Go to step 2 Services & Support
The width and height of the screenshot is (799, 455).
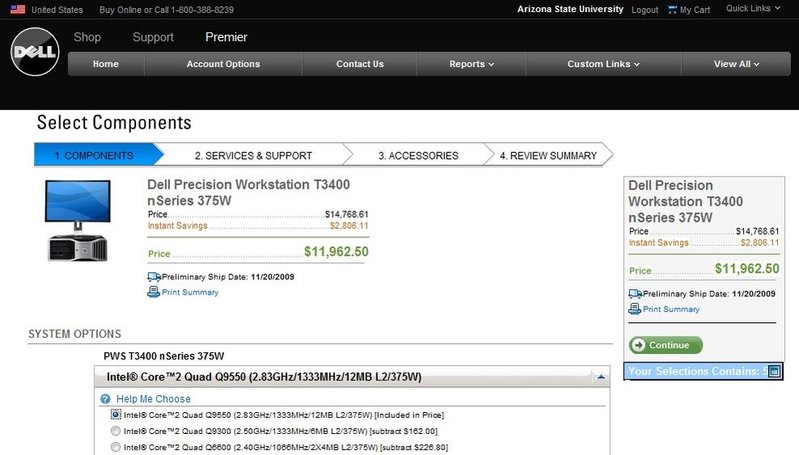point(253,155)
